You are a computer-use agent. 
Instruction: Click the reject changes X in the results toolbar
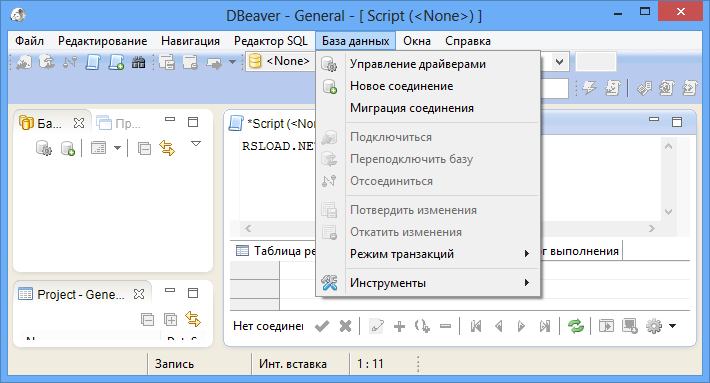345,326
